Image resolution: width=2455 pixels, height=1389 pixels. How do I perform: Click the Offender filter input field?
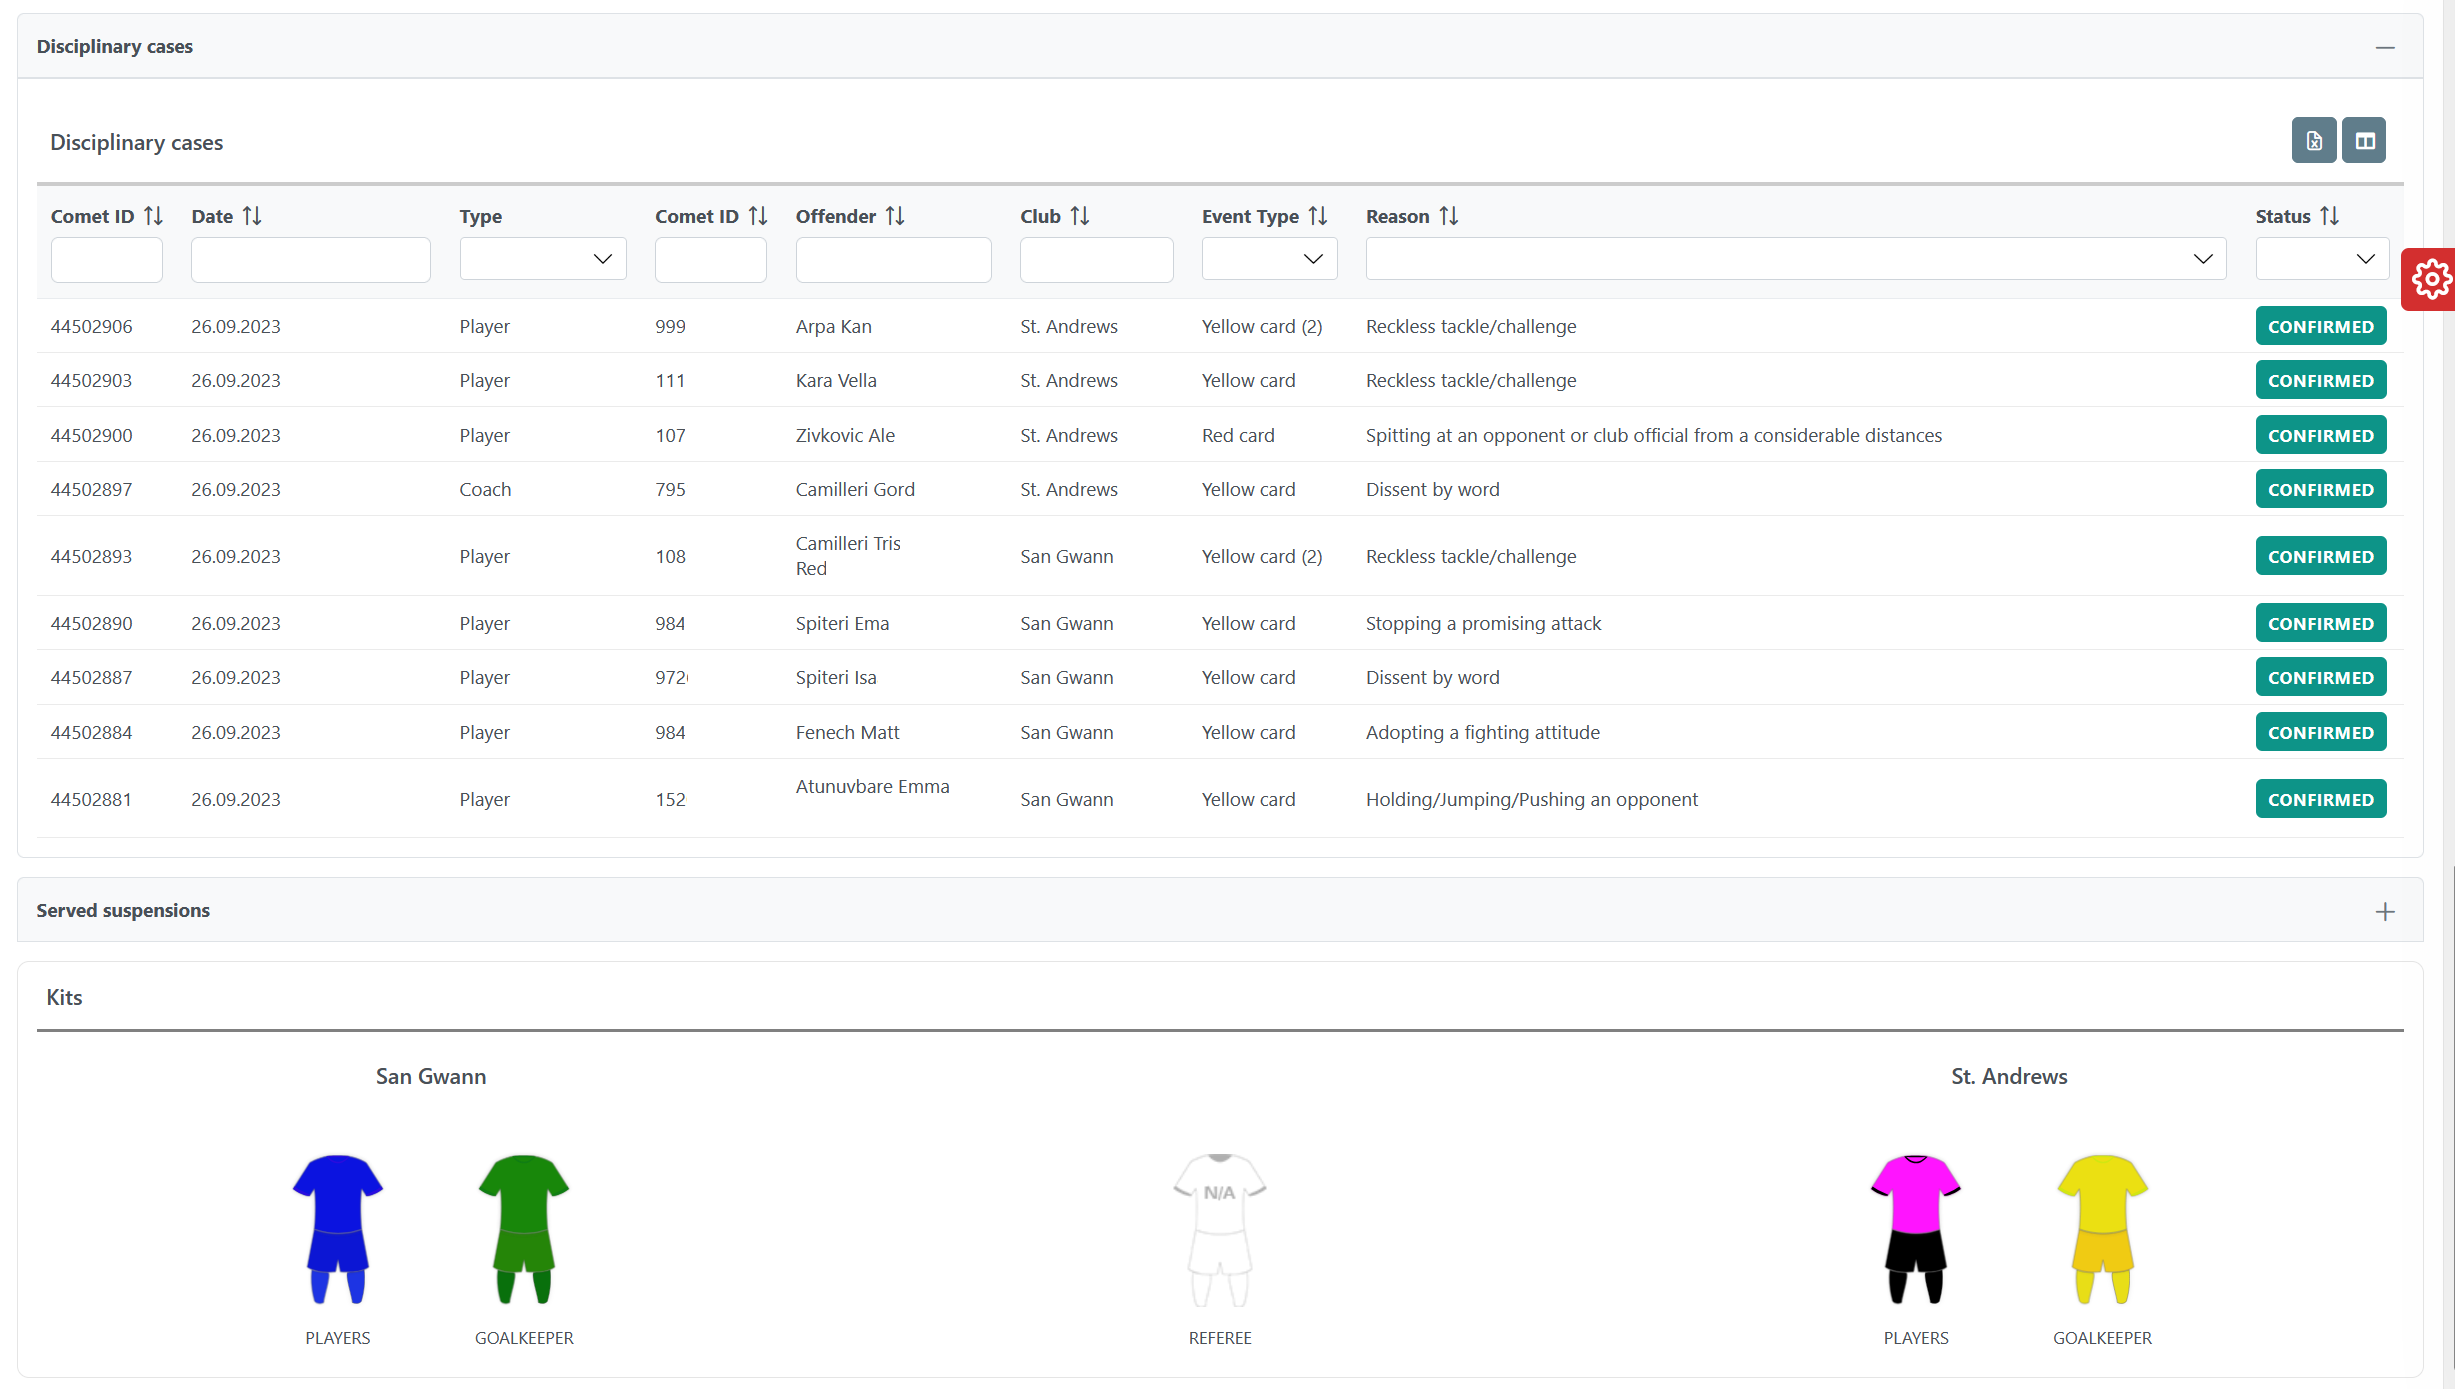(893, 260)
